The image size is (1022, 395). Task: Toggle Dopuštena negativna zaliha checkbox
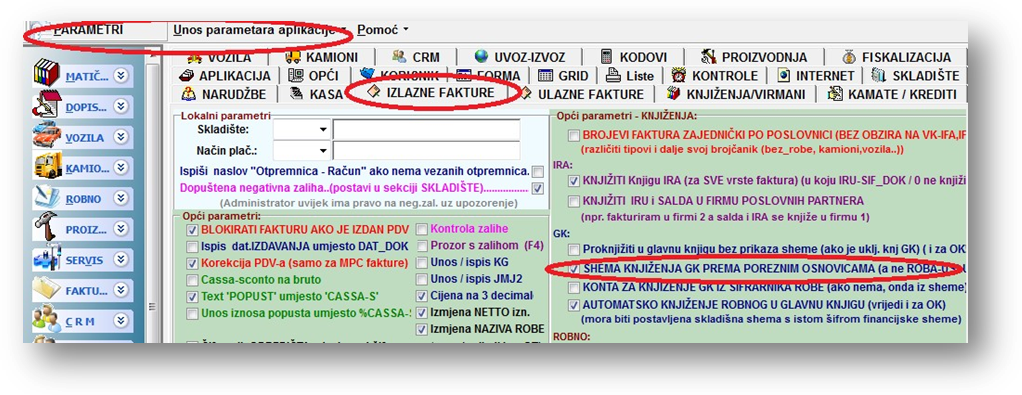click(538, 188)
